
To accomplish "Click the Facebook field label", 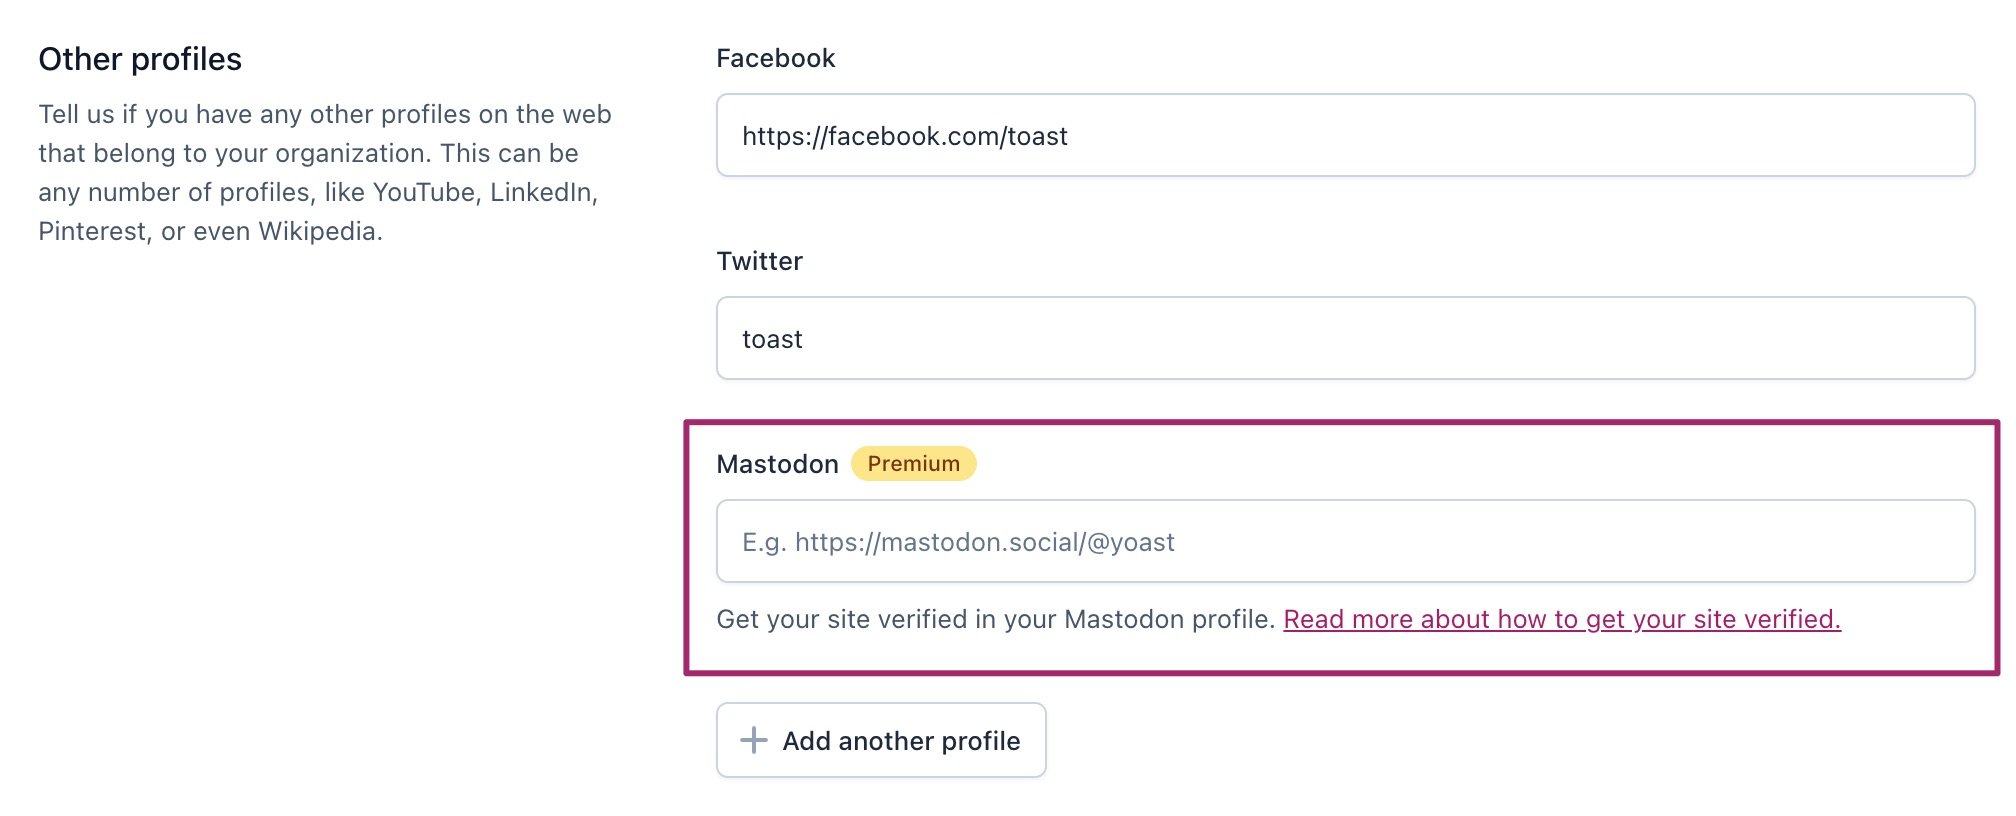I will click(774, 57).
